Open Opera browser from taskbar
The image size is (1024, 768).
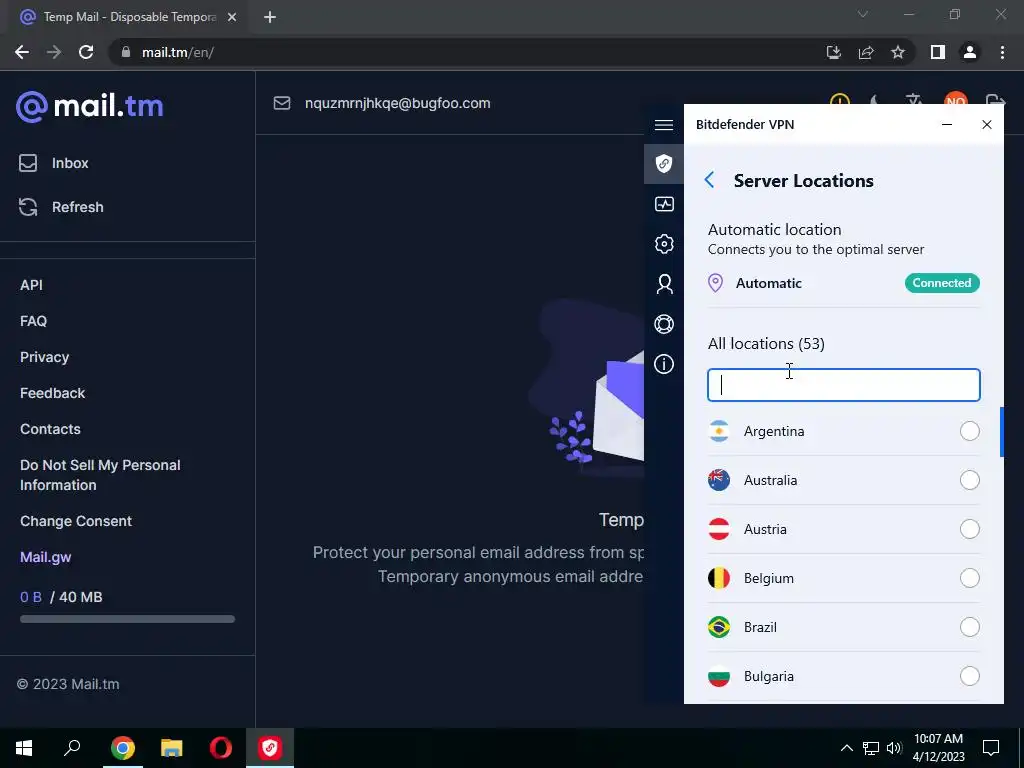[221, 748]
